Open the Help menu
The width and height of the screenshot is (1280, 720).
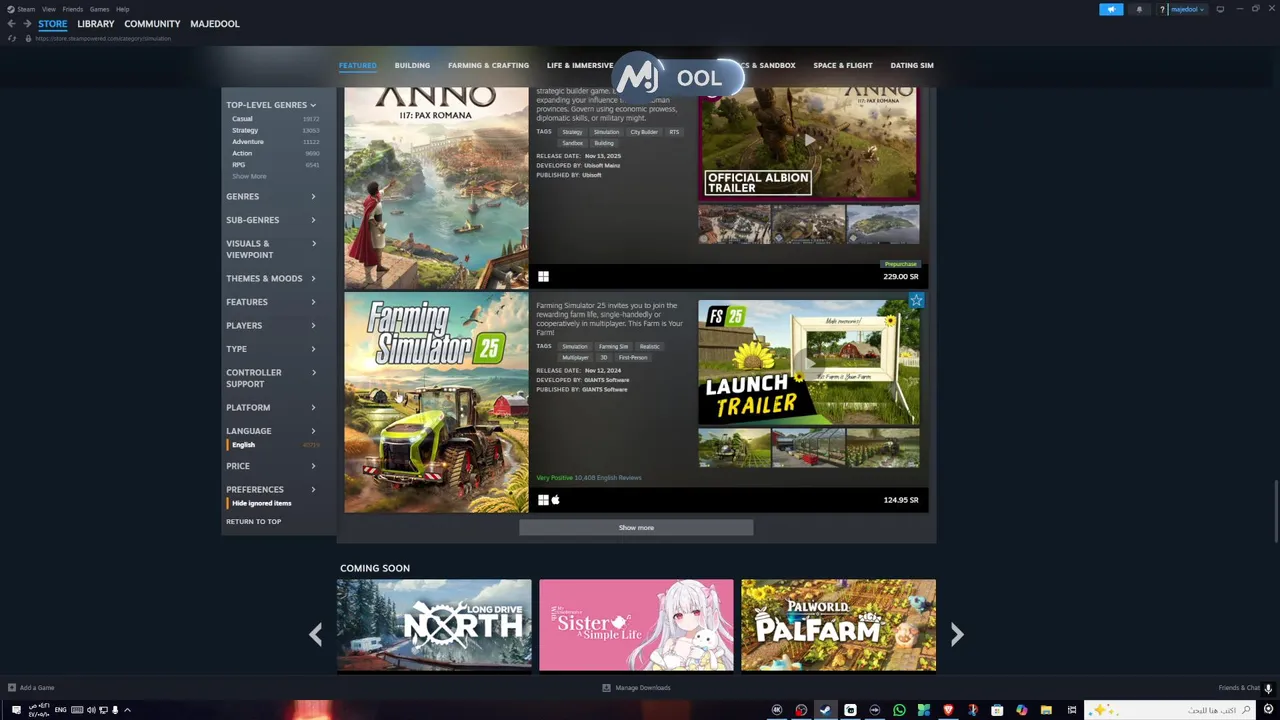click(122, 9)
